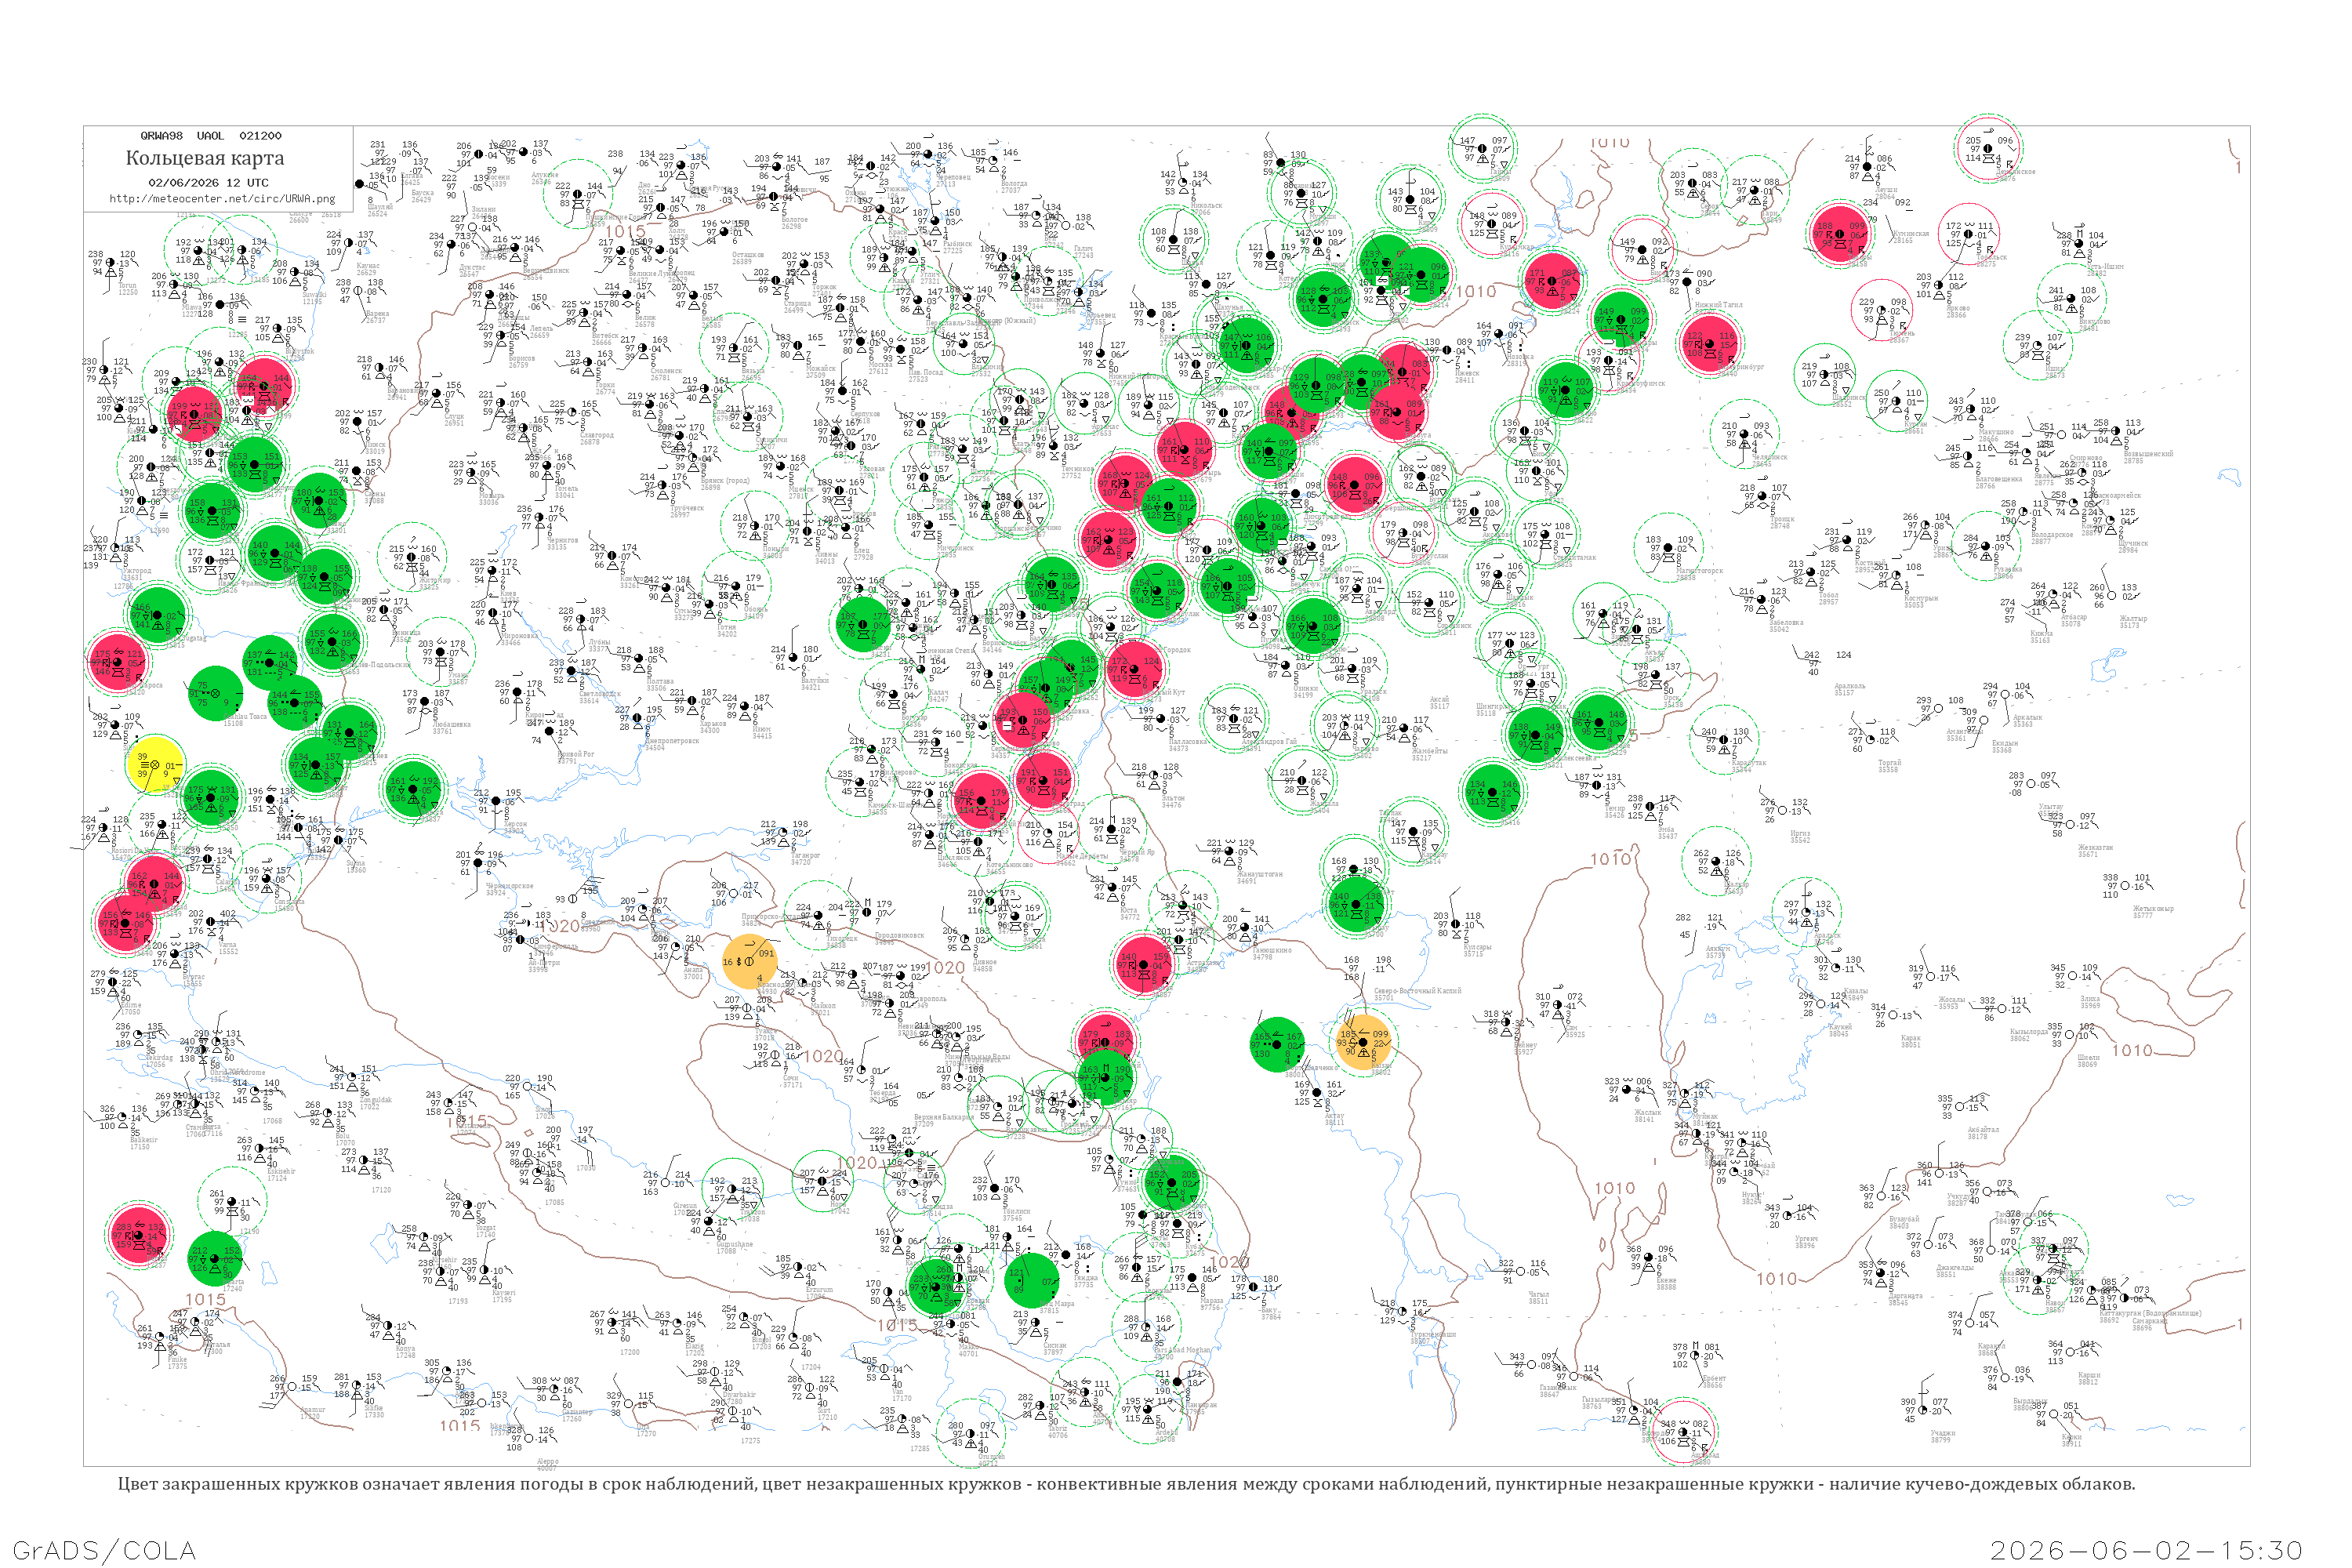Click the orange station circle showing 185 099
Viewport: 2352px width, 1568px height.
pos(1363,1043)
